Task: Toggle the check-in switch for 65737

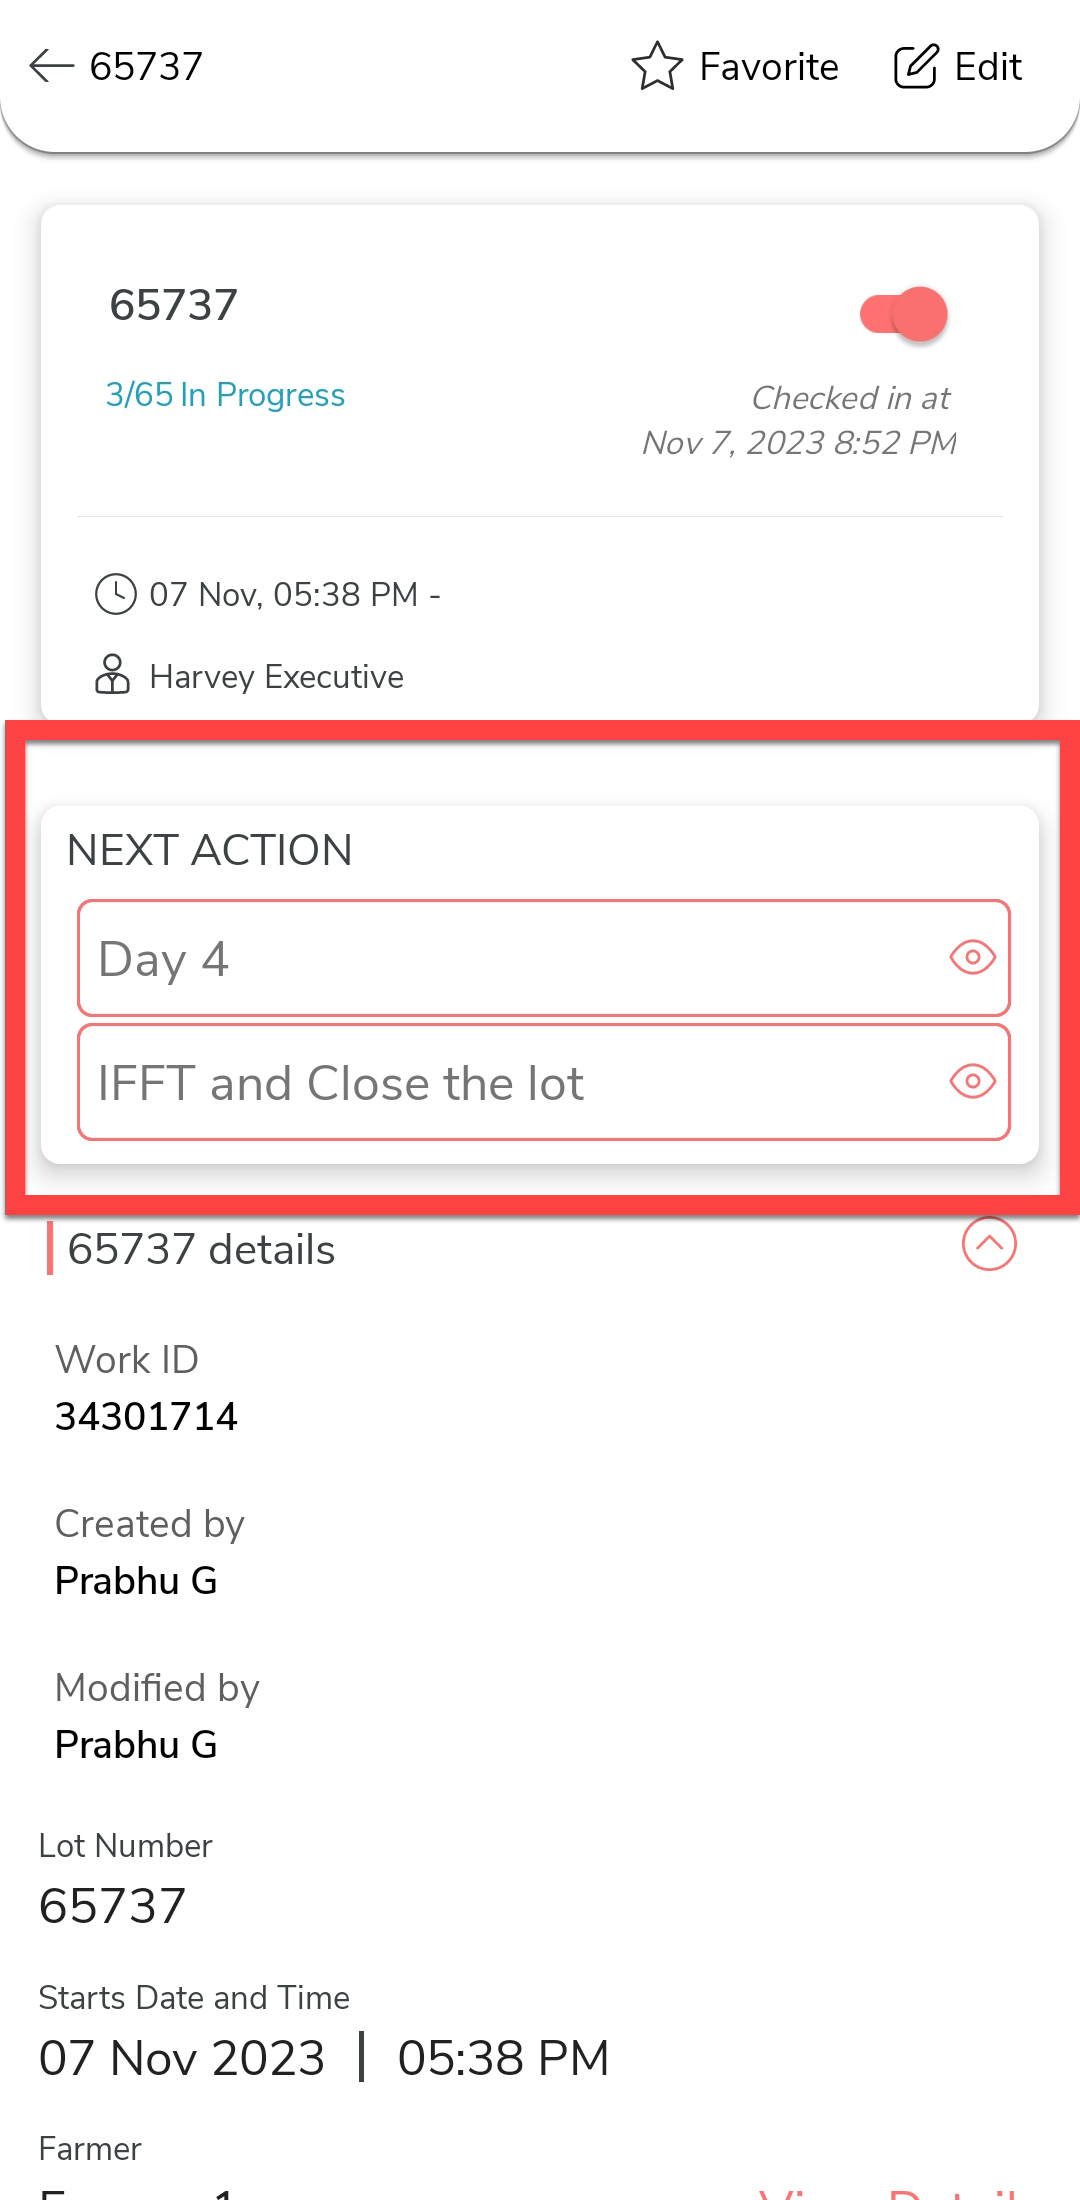Action: coord(904,314)
